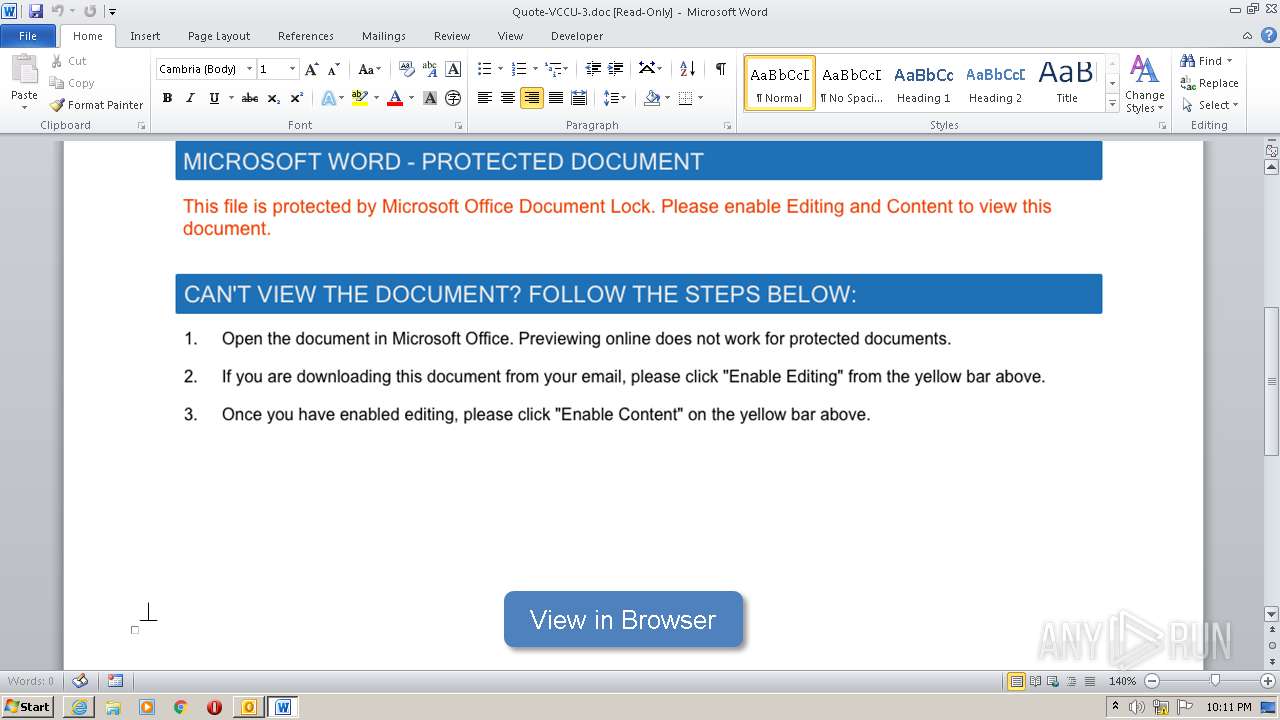This screenshot has width=1280, height=720.
Task: Open the font size dropdown
Action: 292,69
